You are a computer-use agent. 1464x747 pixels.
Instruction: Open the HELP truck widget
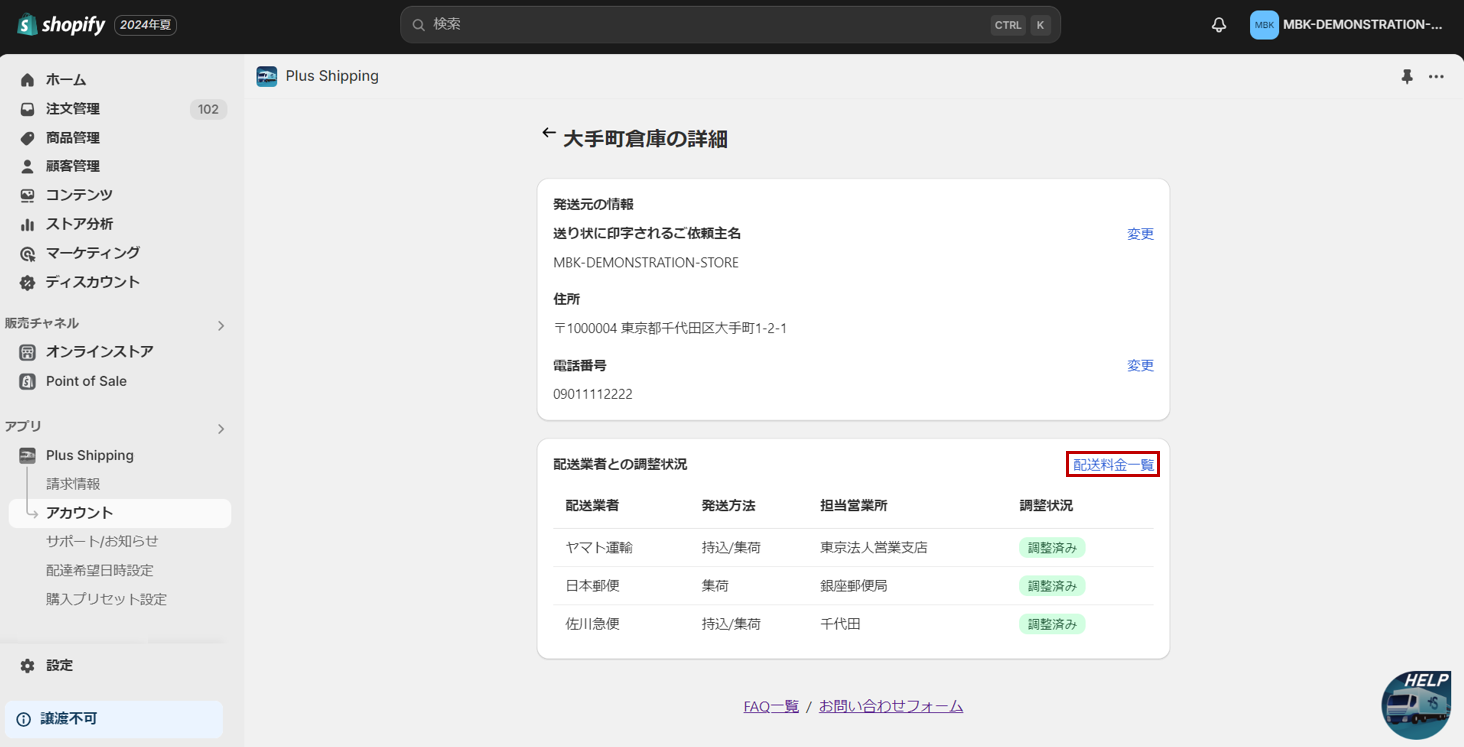click(x=1416, y=705)
